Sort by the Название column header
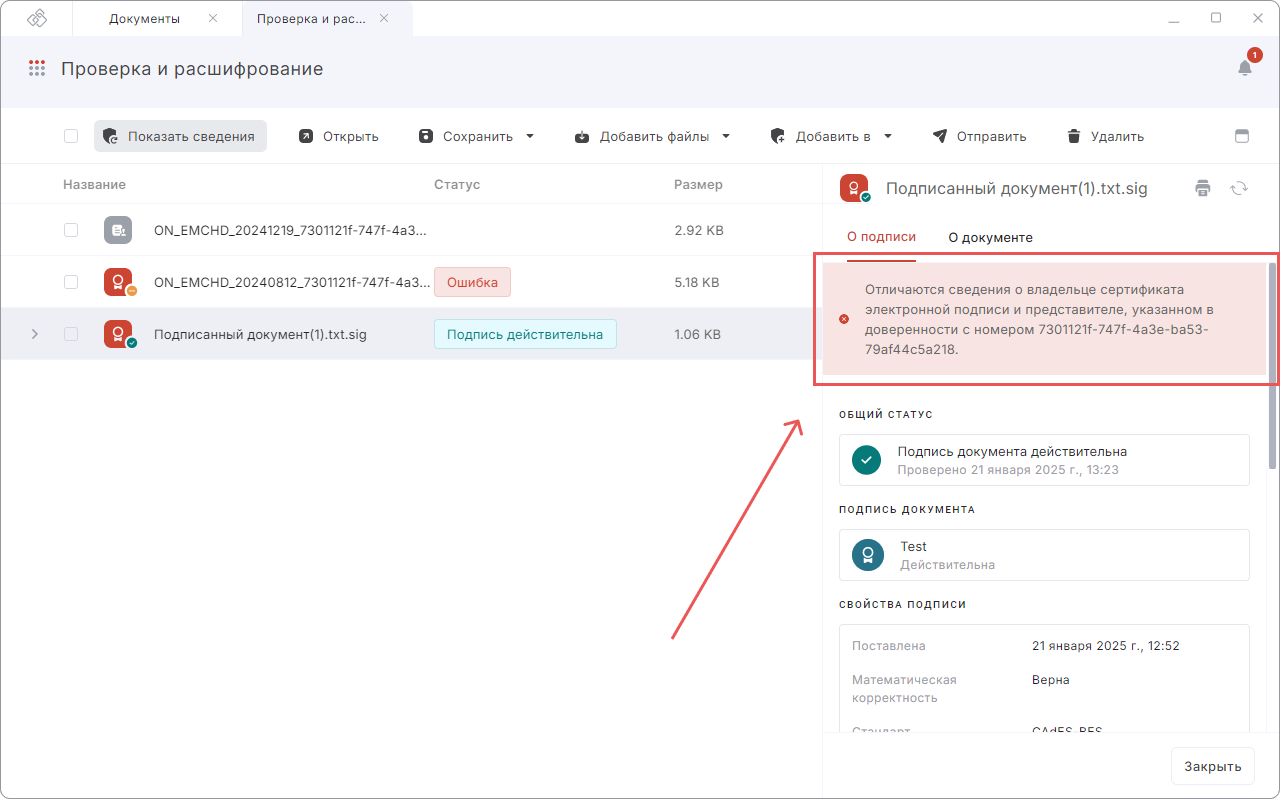Viewport: 1280px width, 799px height. click(94, 184)
